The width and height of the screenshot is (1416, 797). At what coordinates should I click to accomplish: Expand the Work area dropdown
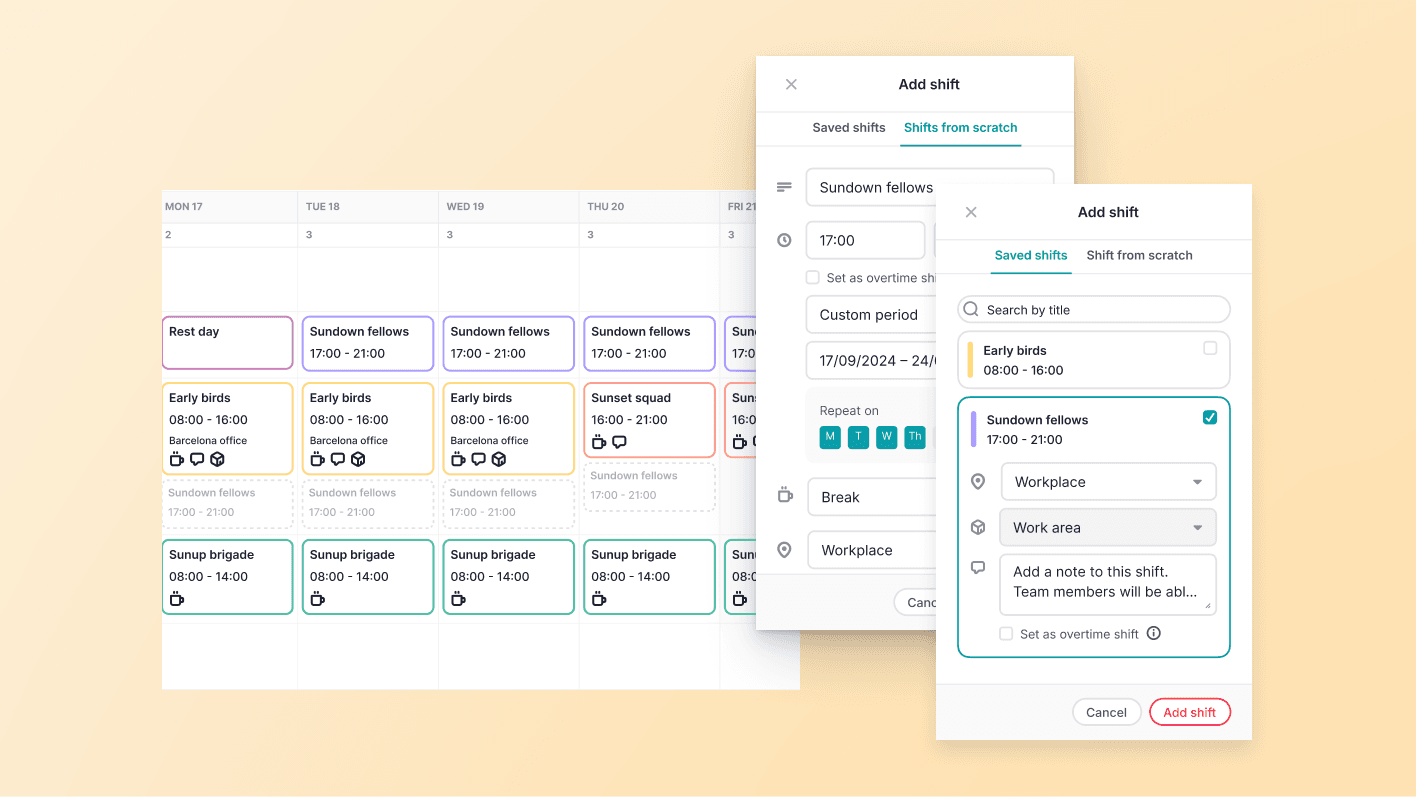[1107, 527]
